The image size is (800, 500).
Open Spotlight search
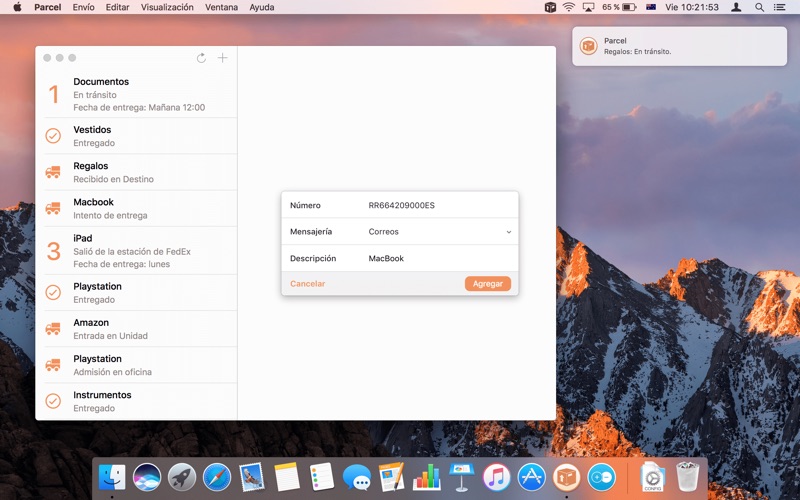pos(759,7)
